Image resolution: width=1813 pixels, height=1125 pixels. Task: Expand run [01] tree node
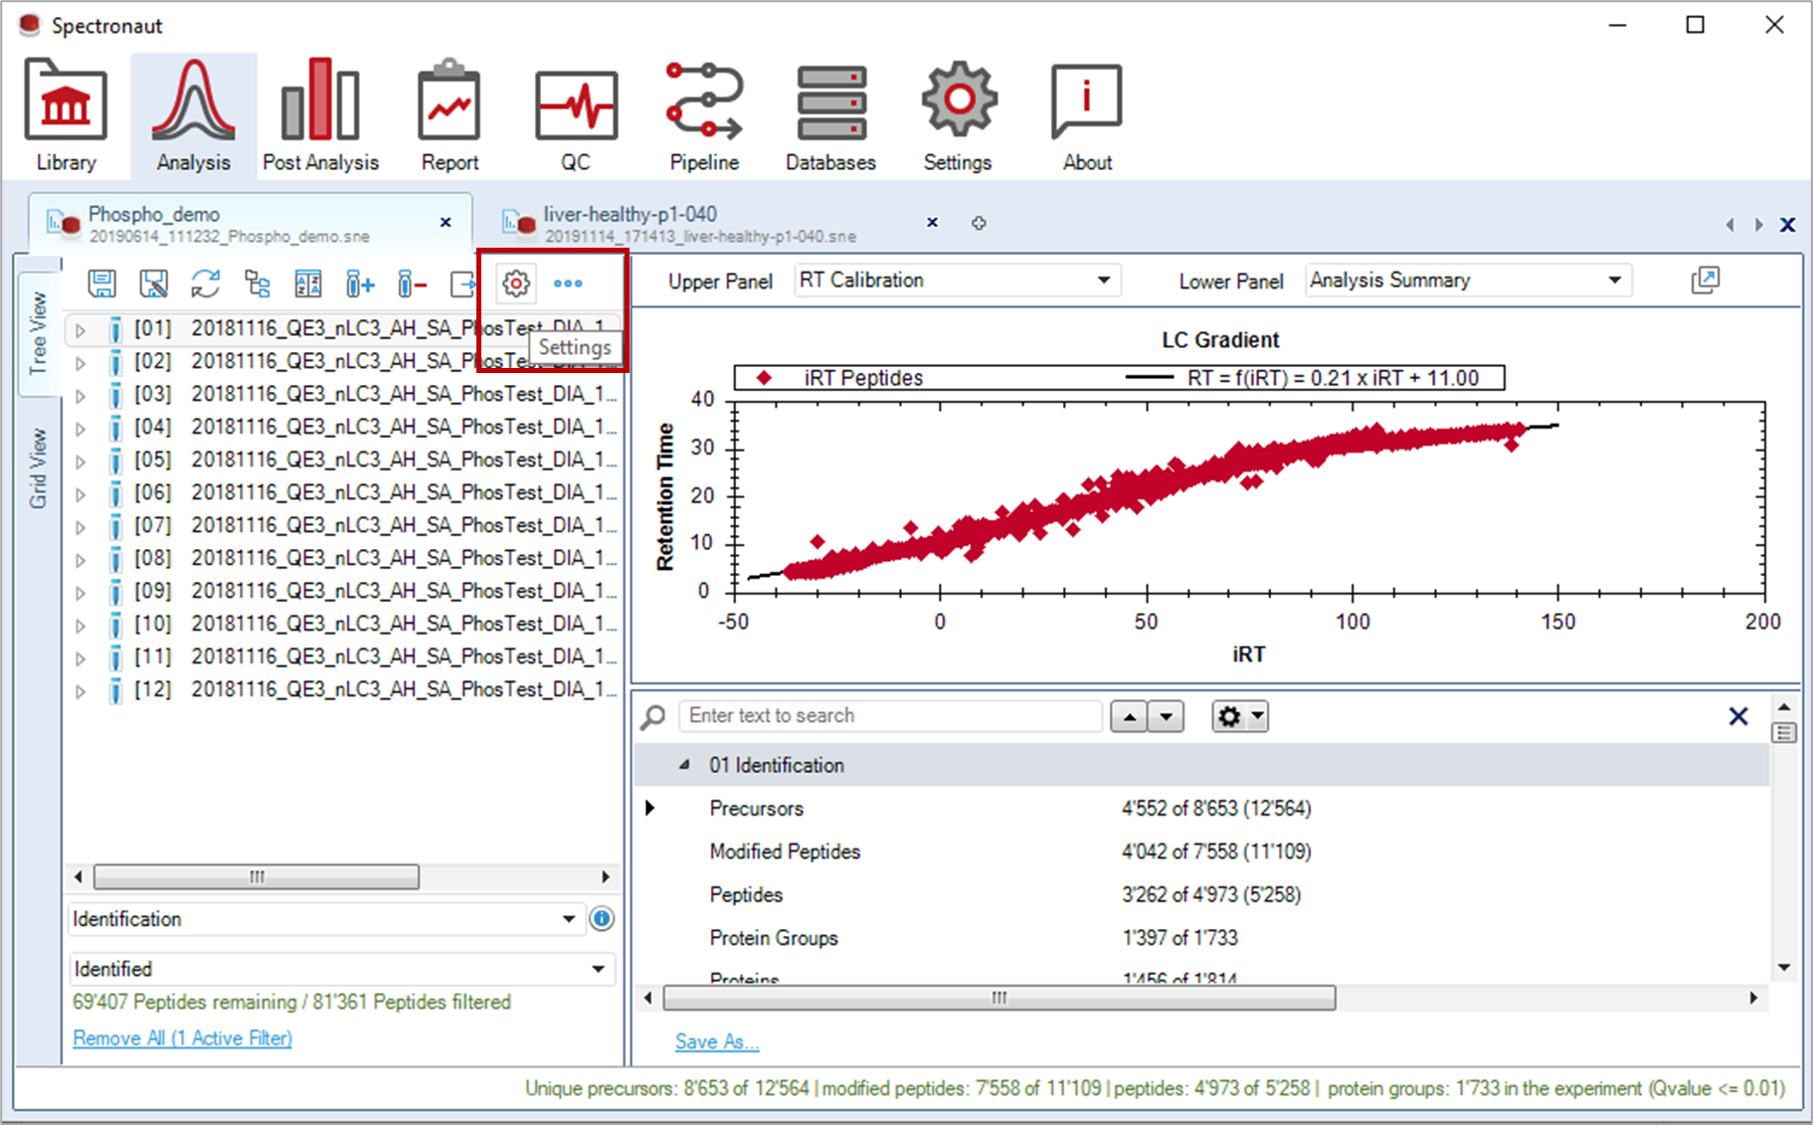[81, 329]
